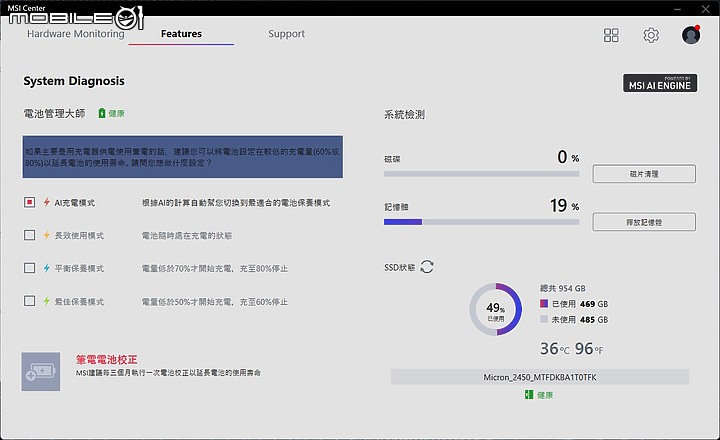Image resolution: width=720 pixels, height=440 pixels.
Task: Enable the 平衡保養模式 checkbox
Action: 29,268
